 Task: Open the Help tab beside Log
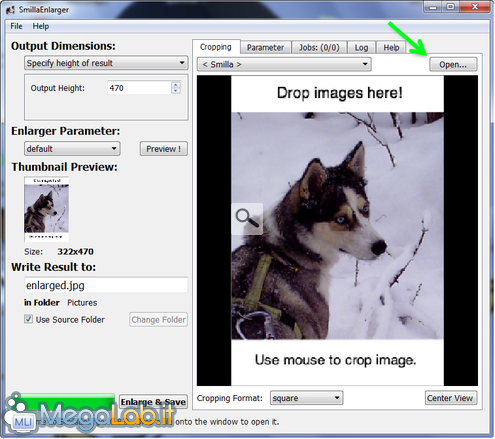(391, 48)
